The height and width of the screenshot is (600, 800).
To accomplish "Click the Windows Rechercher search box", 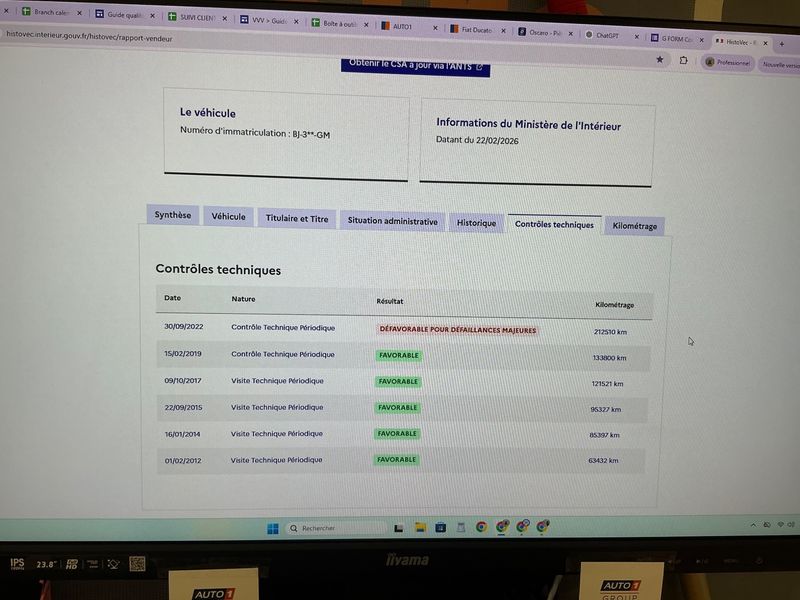I will (x=336, y=528).
